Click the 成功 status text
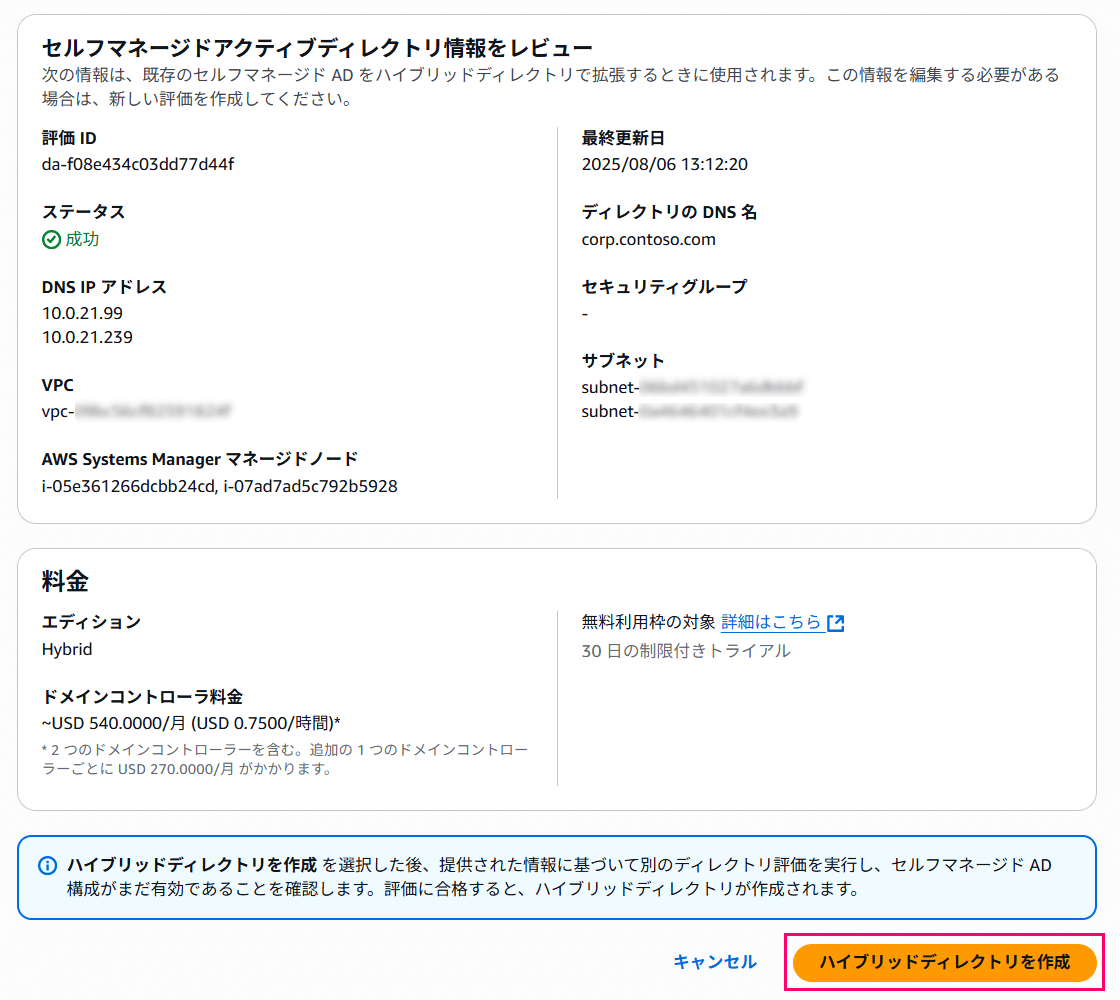 [x=82, y=239]
